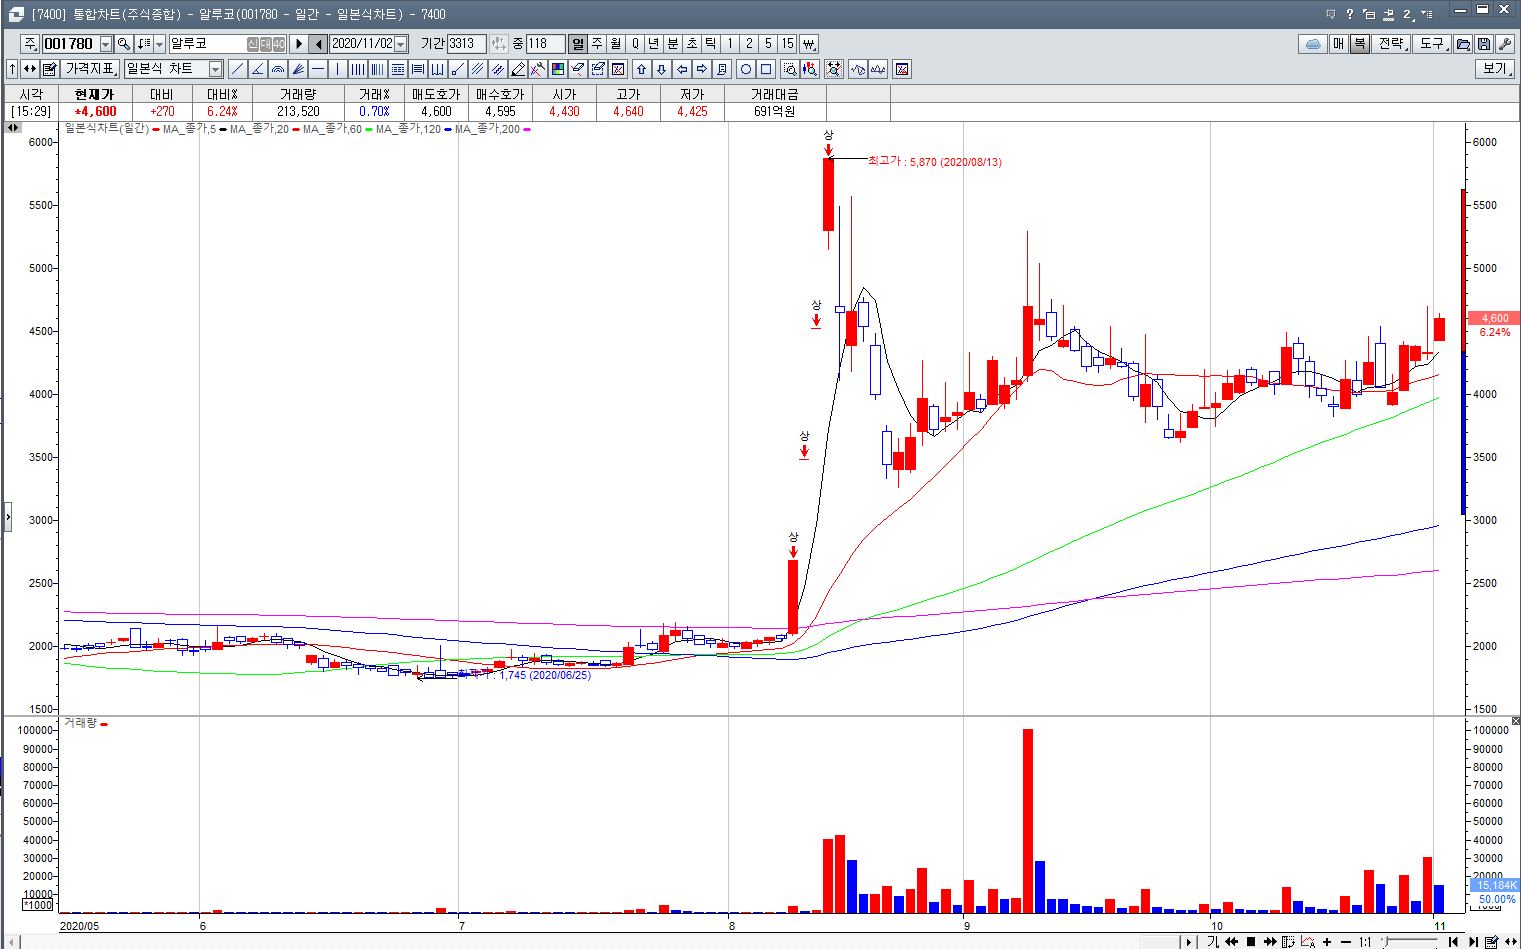This screenshot has width=1521, height=949.
Task: Open saved chart folder icon
Action: [1463, 44]
